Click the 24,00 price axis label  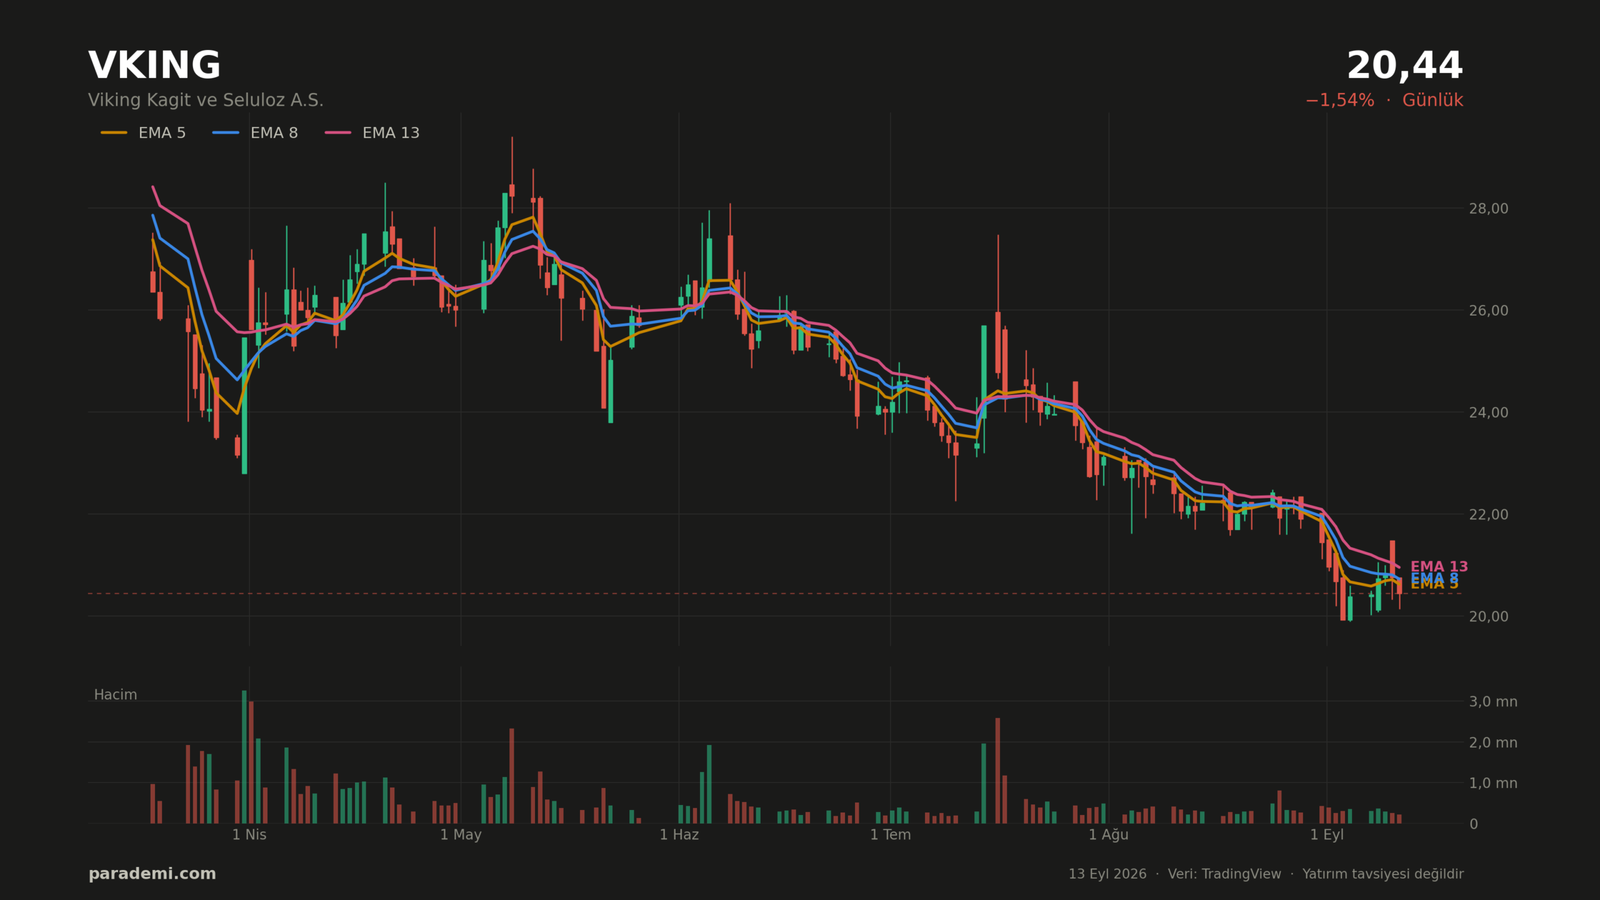click(1489, 413)
